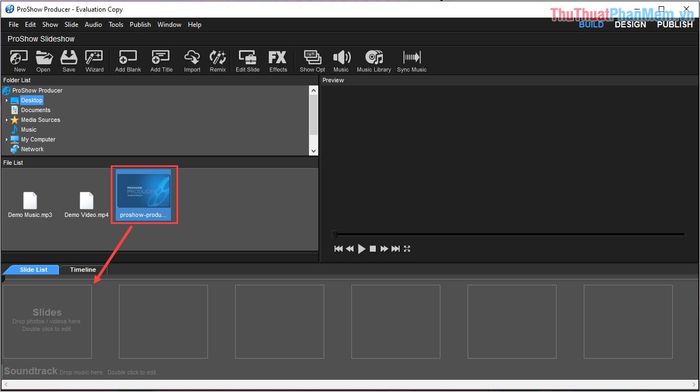Screen dimensions: 700x392
Task: Create a new show with New icon
Action: (x=19, y=61)
